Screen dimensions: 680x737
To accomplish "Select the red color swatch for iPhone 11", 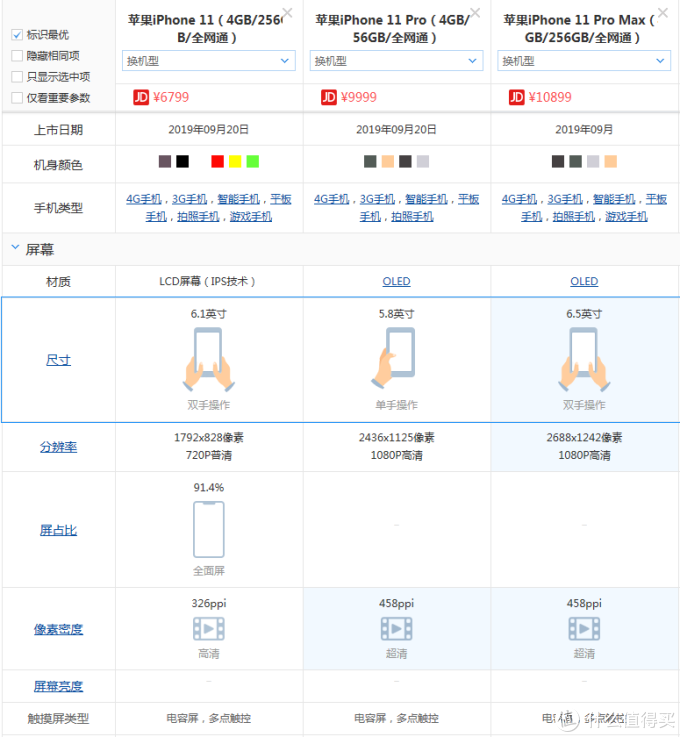I will (x=218, y=162).
